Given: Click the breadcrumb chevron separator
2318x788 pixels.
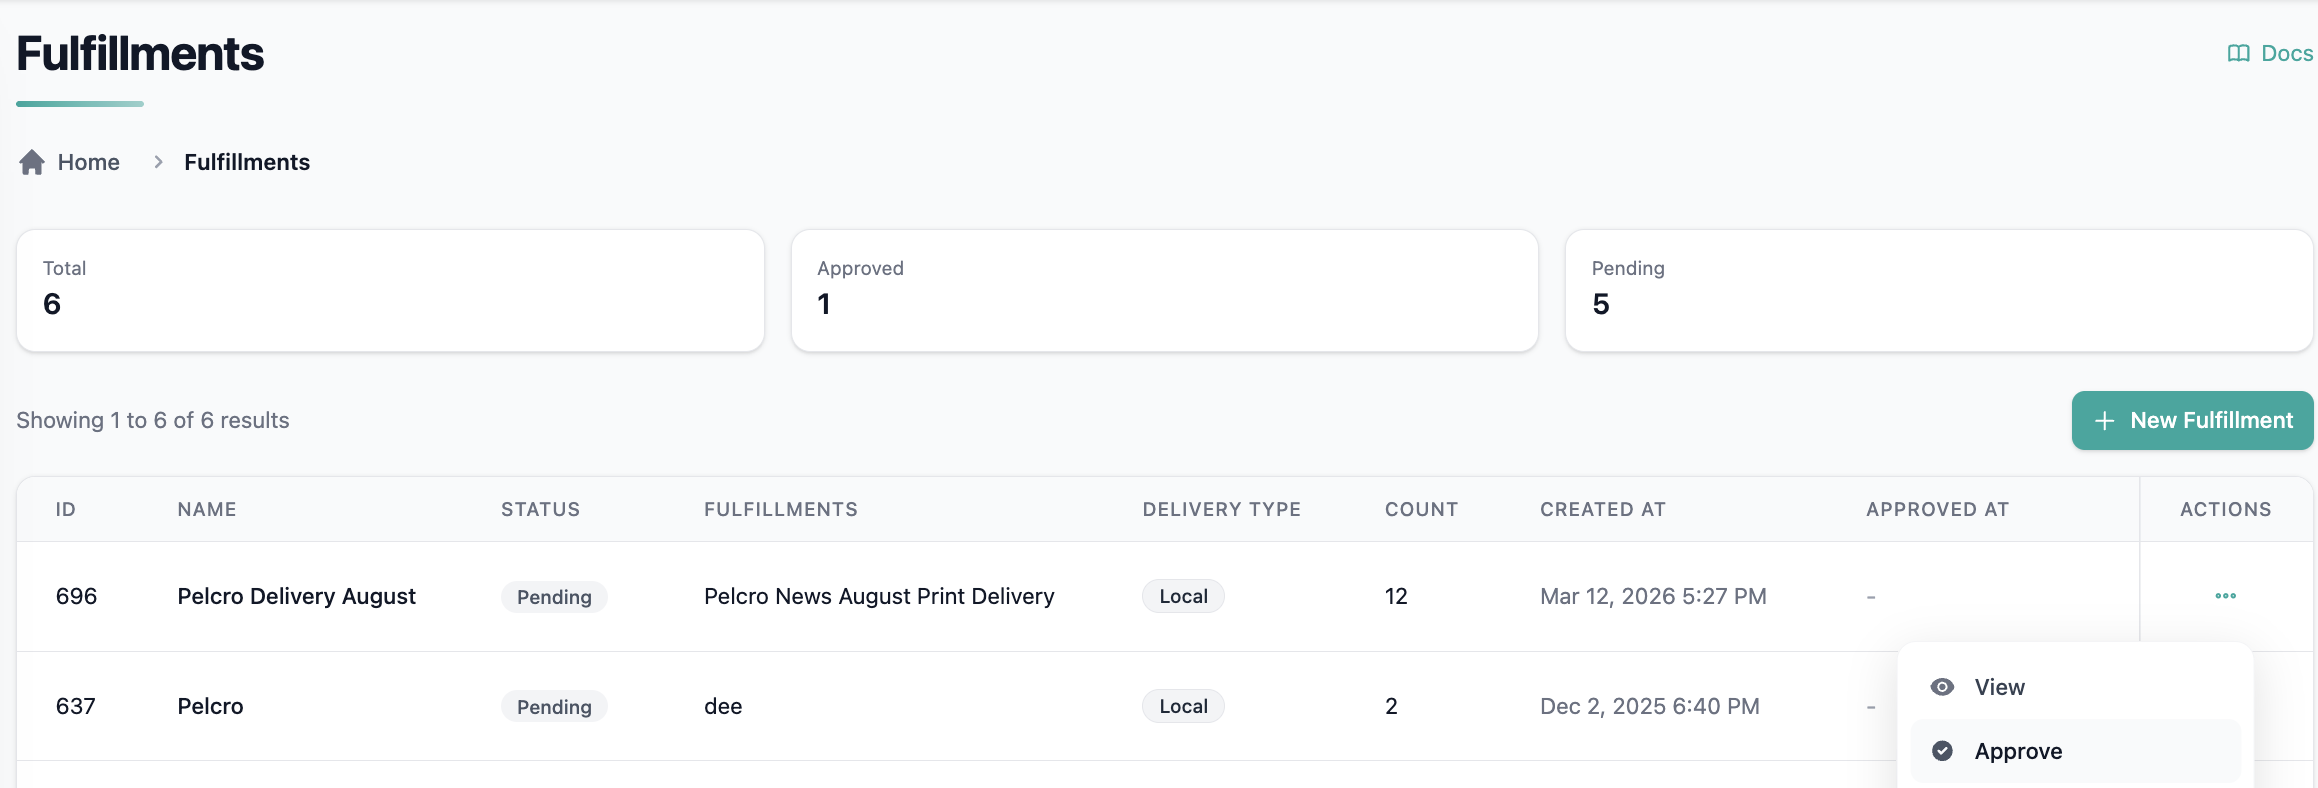Looking at the screenshot, I should (x=158, y=162).
